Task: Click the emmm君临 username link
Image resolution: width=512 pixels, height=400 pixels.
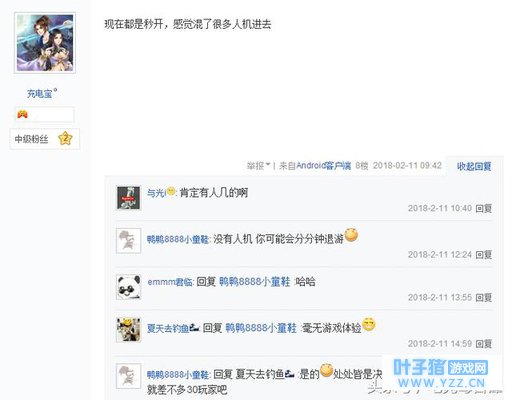Action: click(x=170, y=282)
